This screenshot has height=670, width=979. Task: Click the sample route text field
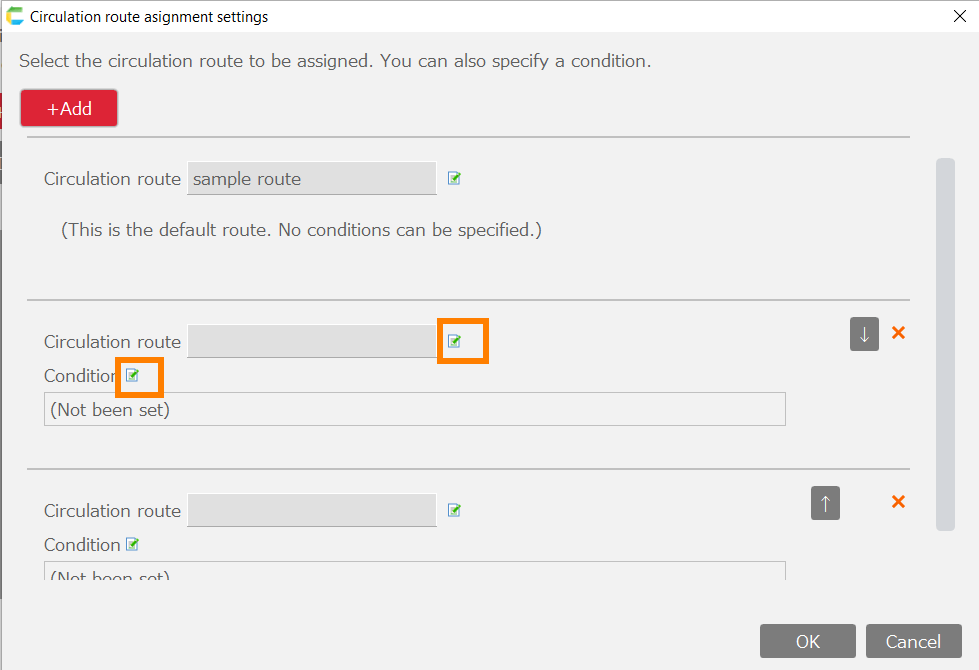pos(311,179)
